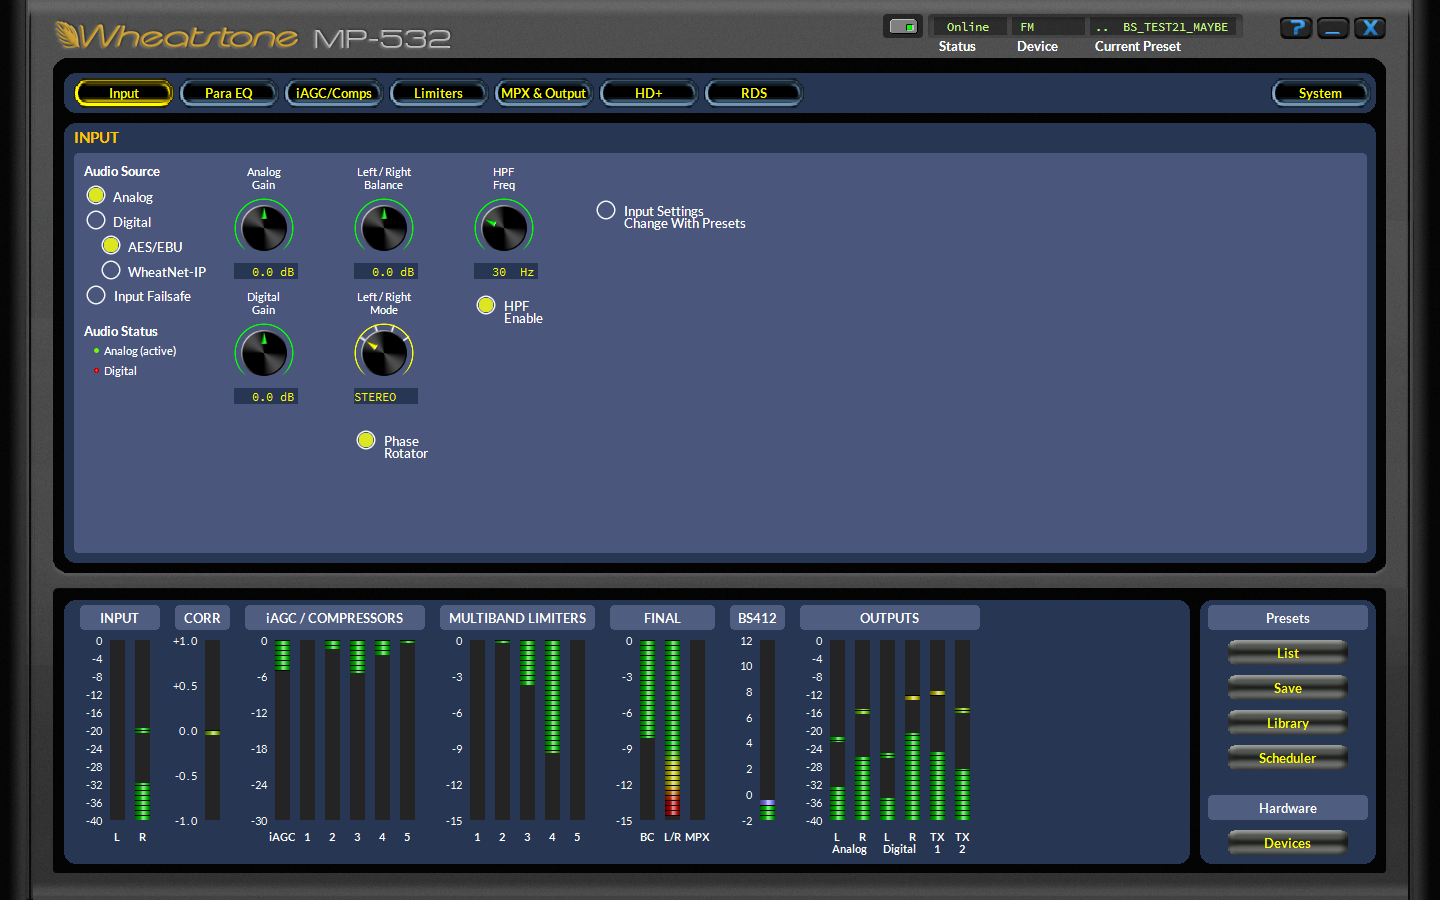This screenshot has width=1440, height=900.
Task: Switch to the HD+ tab
Action: [649, 93]
